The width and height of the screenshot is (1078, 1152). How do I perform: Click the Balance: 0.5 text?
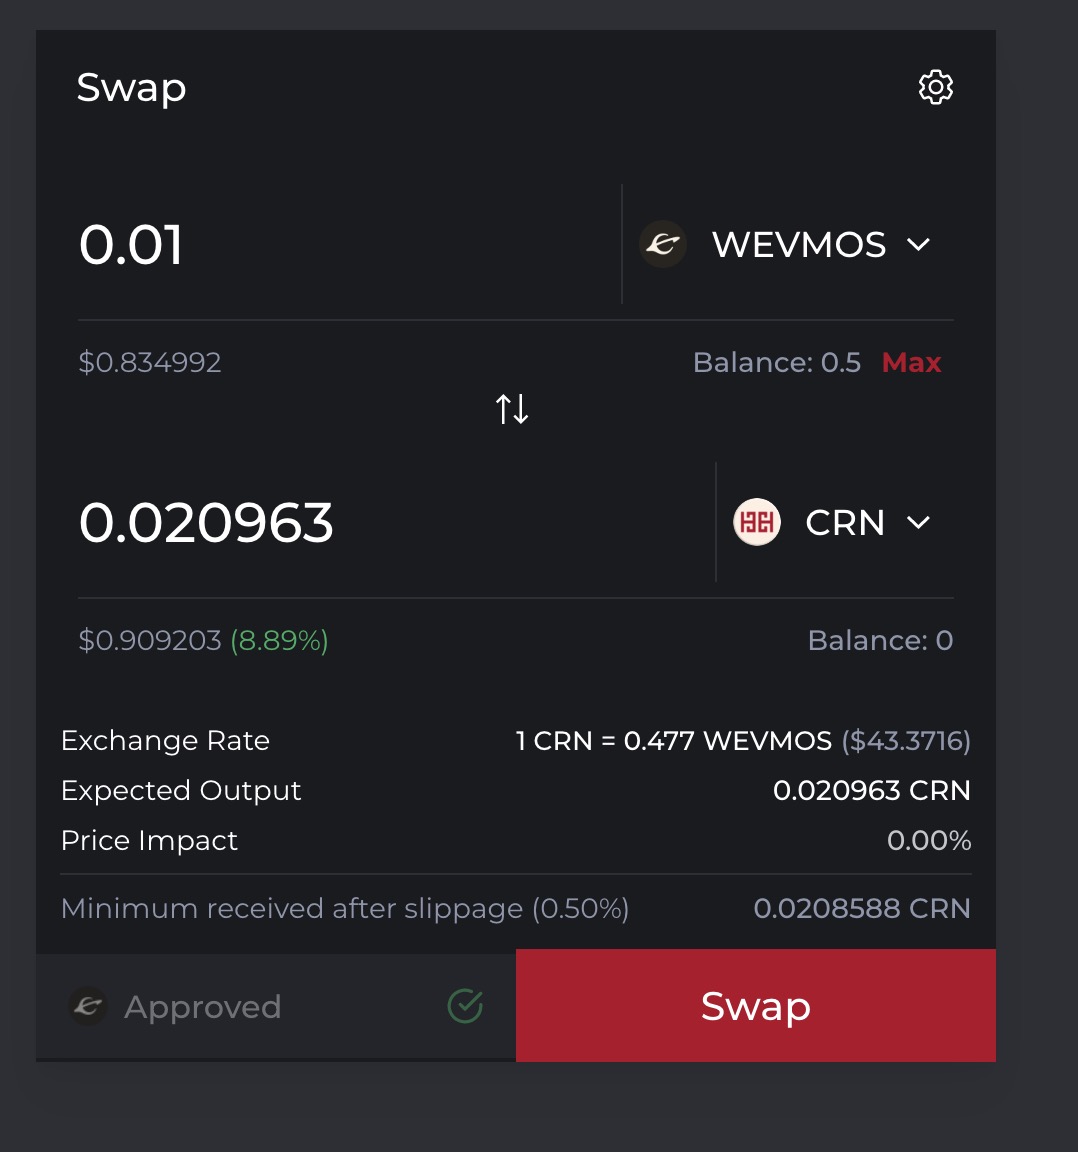click(776, 362)
